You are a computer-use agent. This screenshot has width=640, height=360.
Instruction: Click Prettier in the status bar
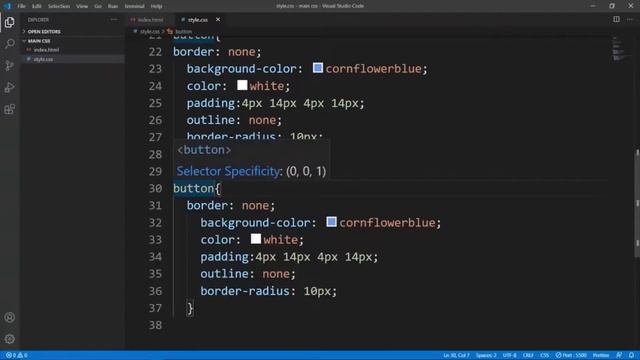tap(601, 355)
